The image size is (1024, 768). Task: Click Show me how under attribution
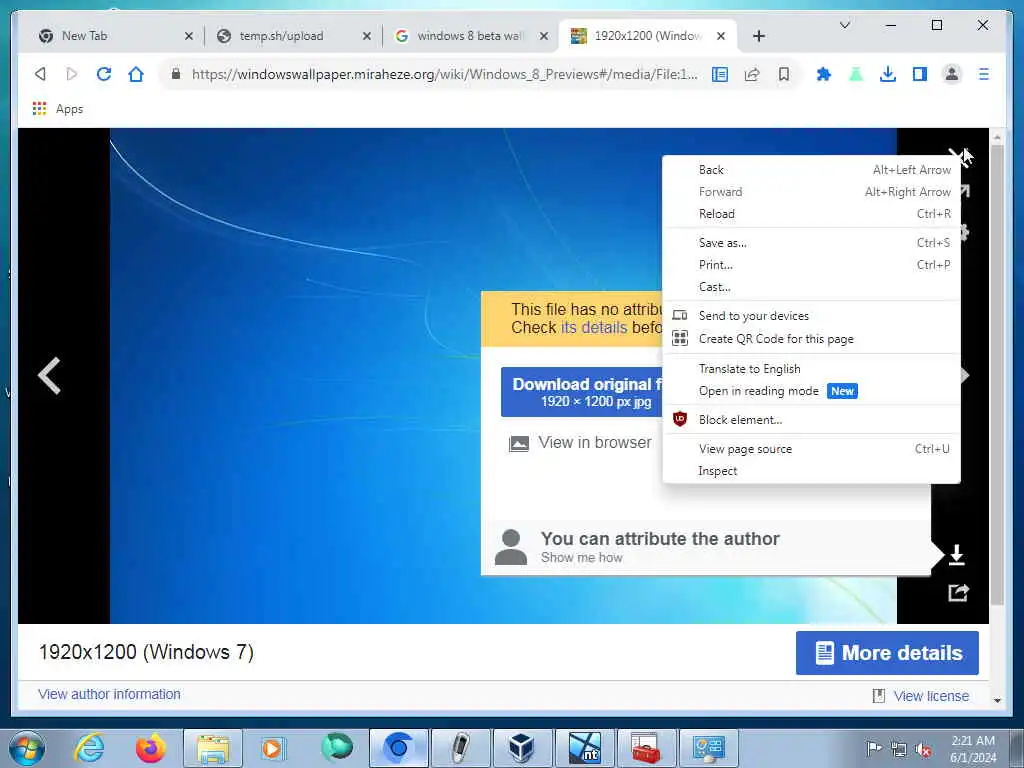(581, 558)
